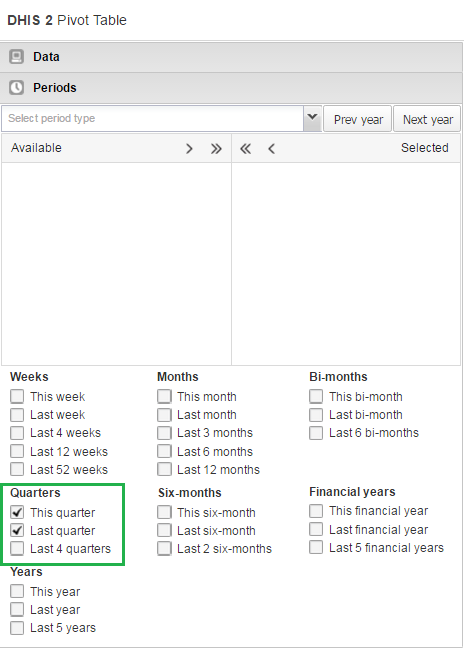Screen dimensions: 464x648
Task: Click the Data panel monitor icon
Action: pos(17,57)
